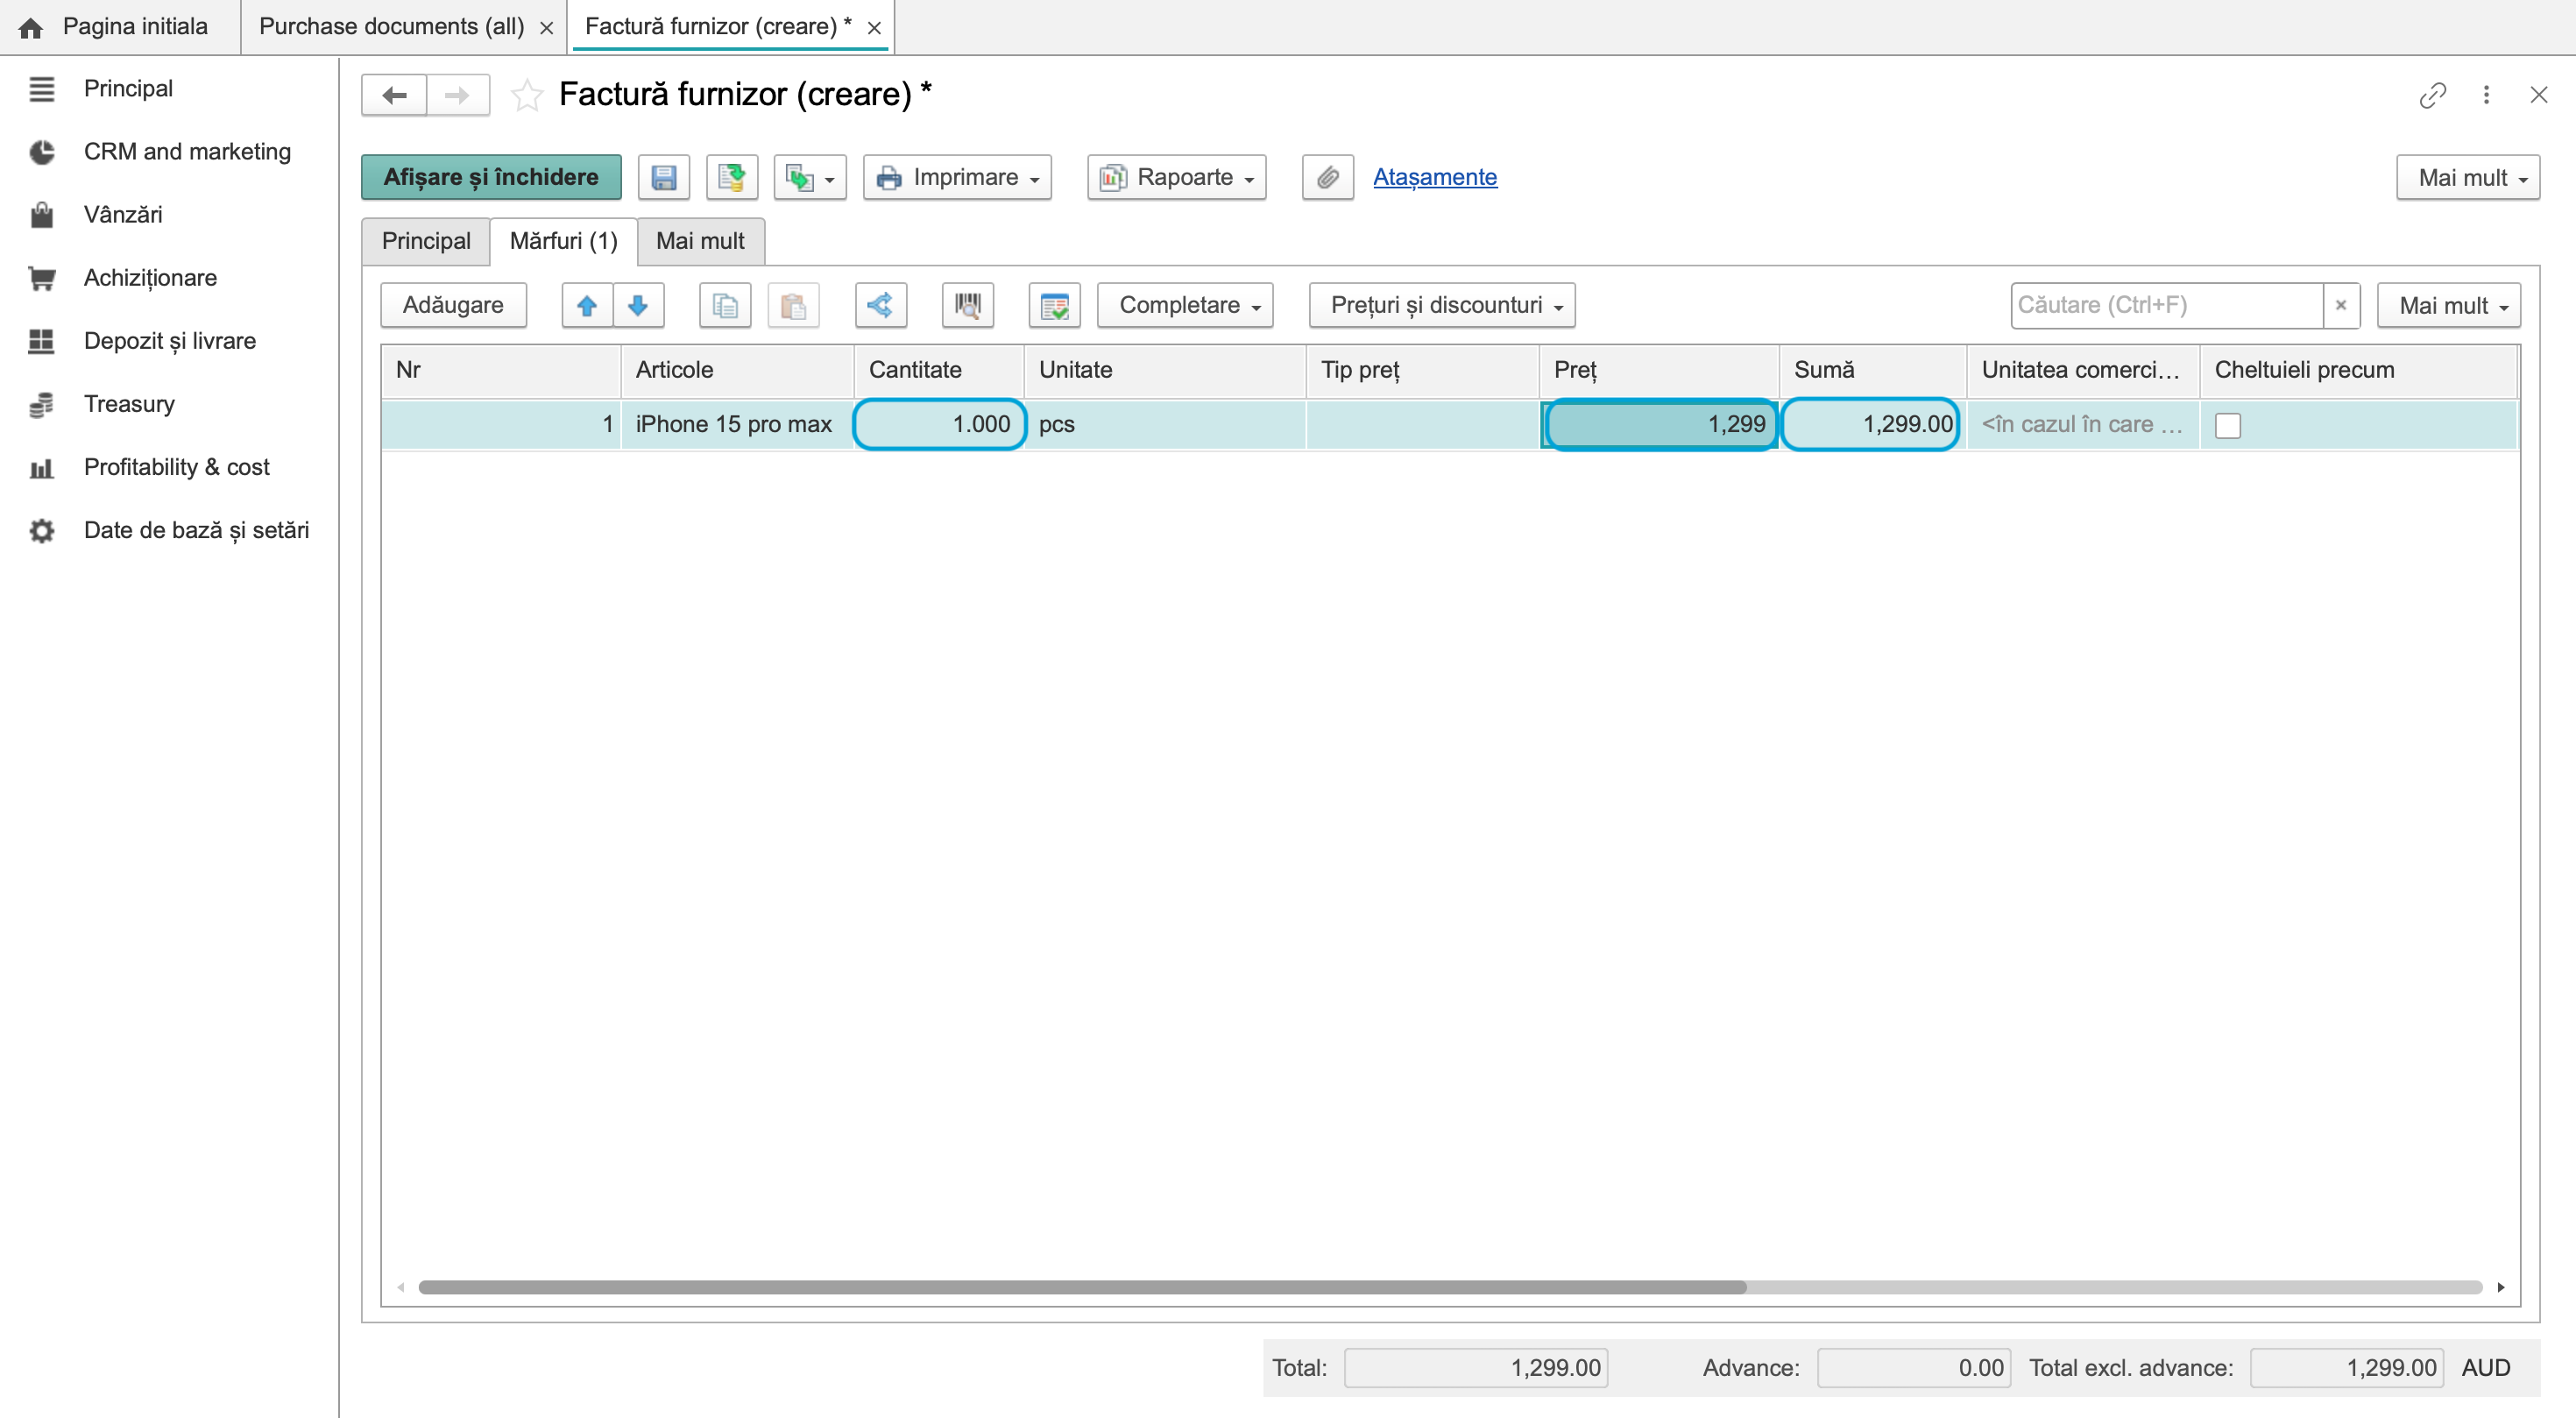Add form to favorites with star
2576x1418 pixels.
pyautogui.click(x=527, y=95)
